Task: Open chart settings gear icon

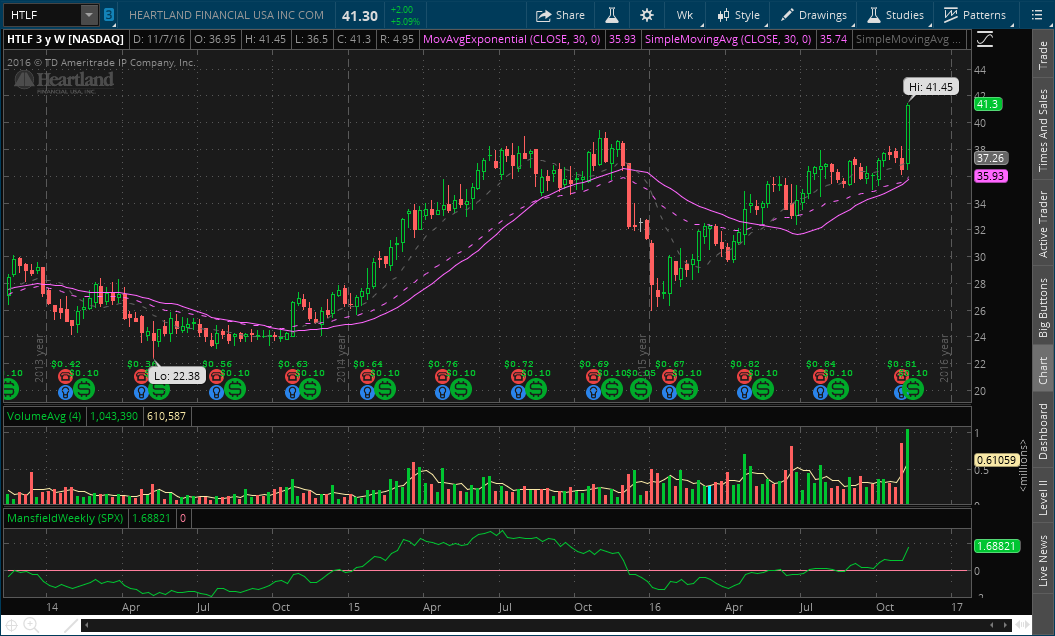Action: 647,15
